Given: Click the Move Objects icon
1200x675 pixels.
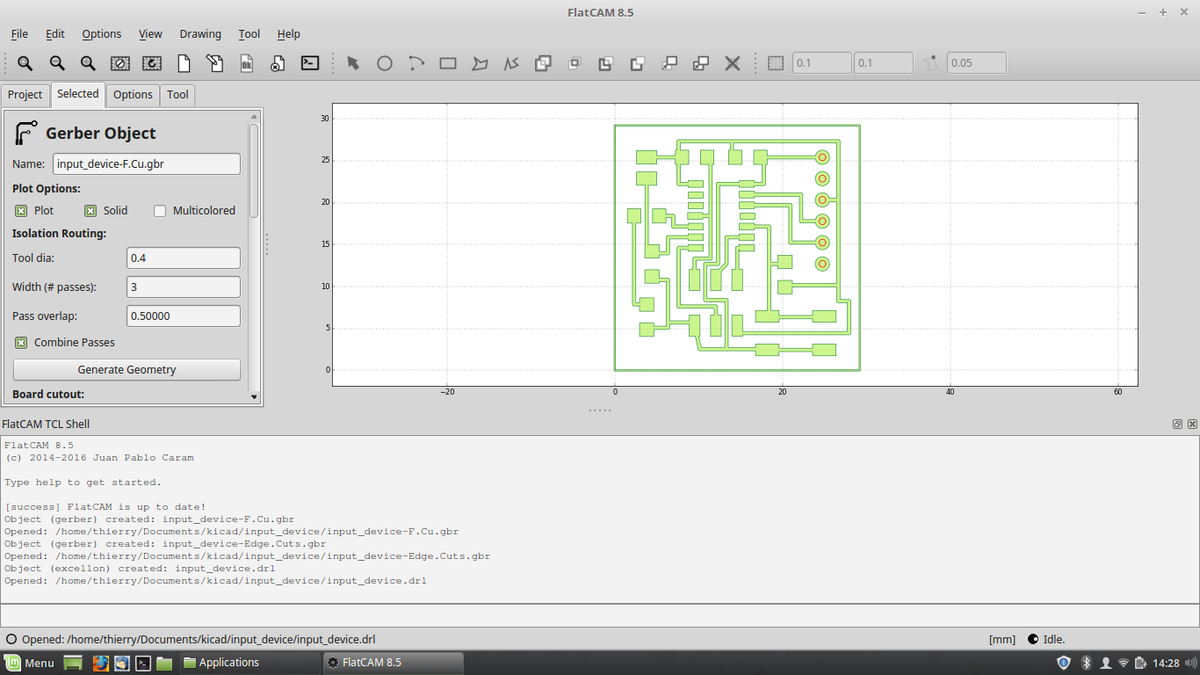Looking at the screenshot, I should (x=669, y=63).
